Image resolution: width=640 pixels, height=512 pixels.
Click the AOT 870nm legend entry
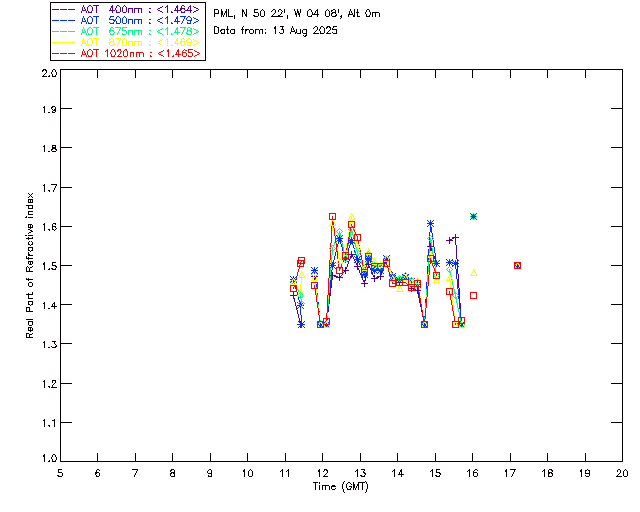[127, 42]
